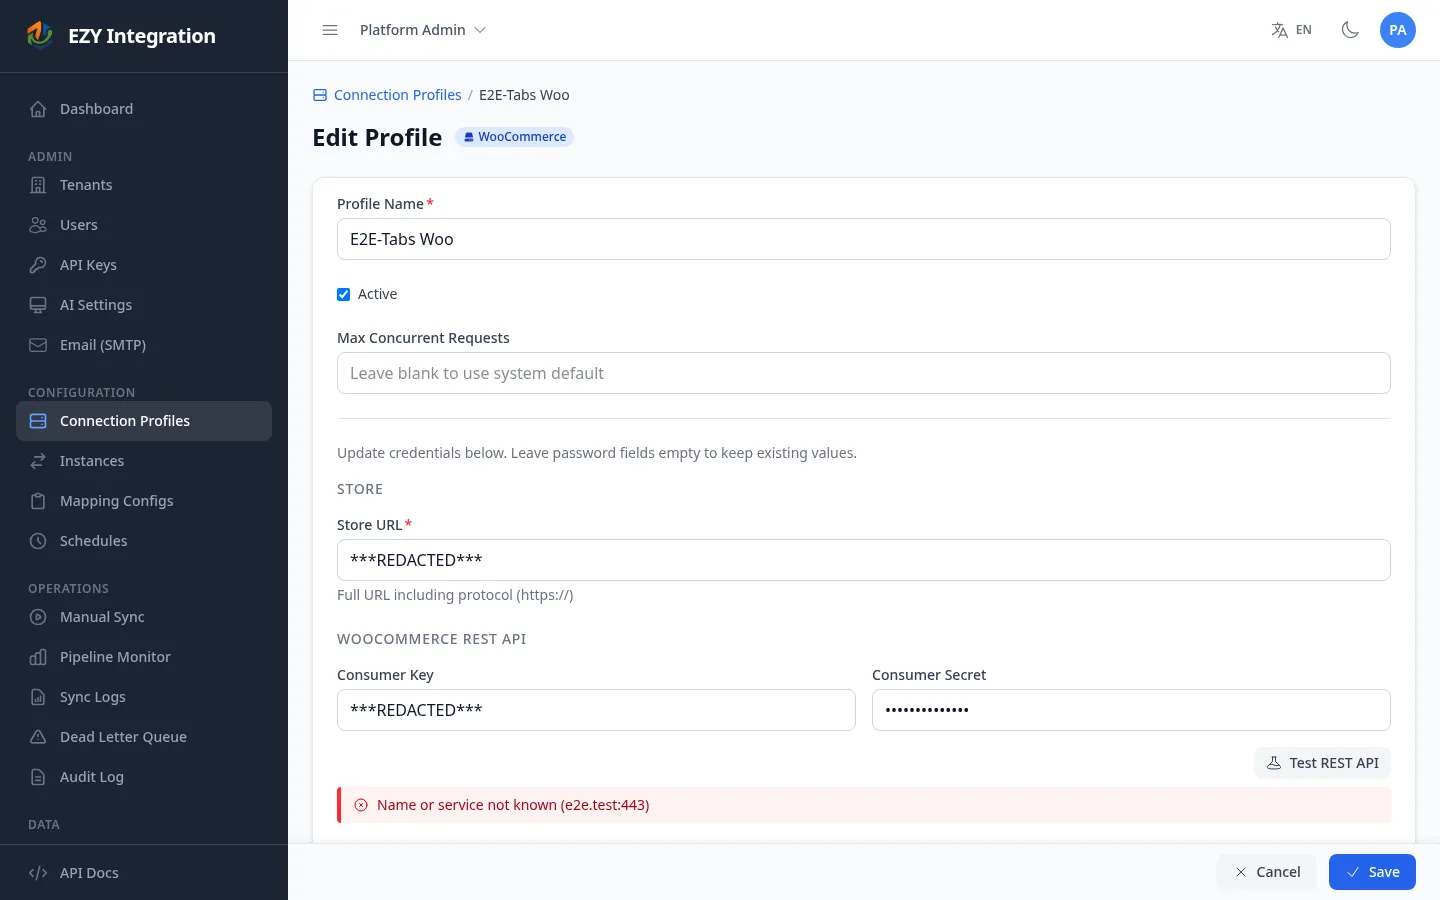Toggle the hamburger sidebar menu icon
This screenshot has width=1440, height=900.
click(330, 30)
